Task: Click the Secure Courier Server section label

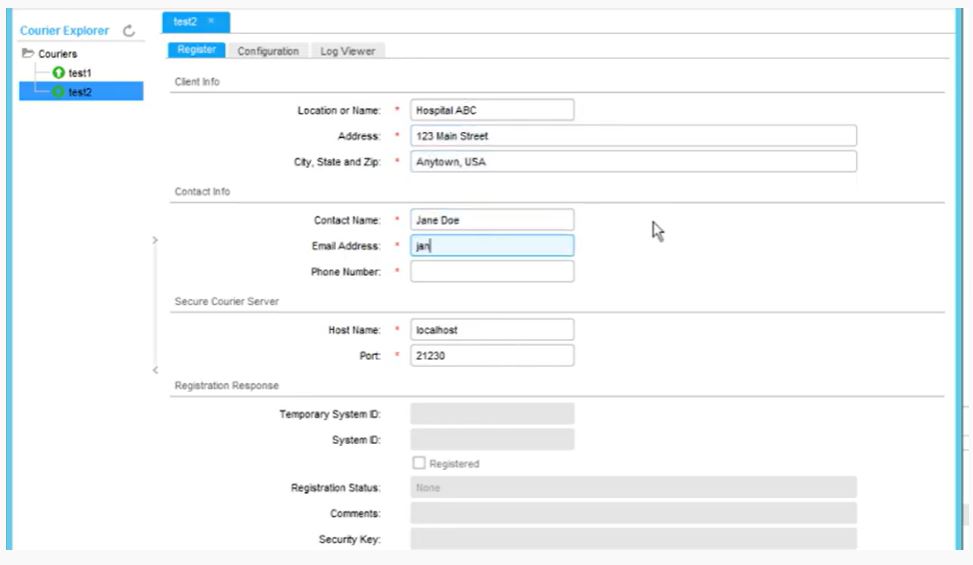Action: 226,301
